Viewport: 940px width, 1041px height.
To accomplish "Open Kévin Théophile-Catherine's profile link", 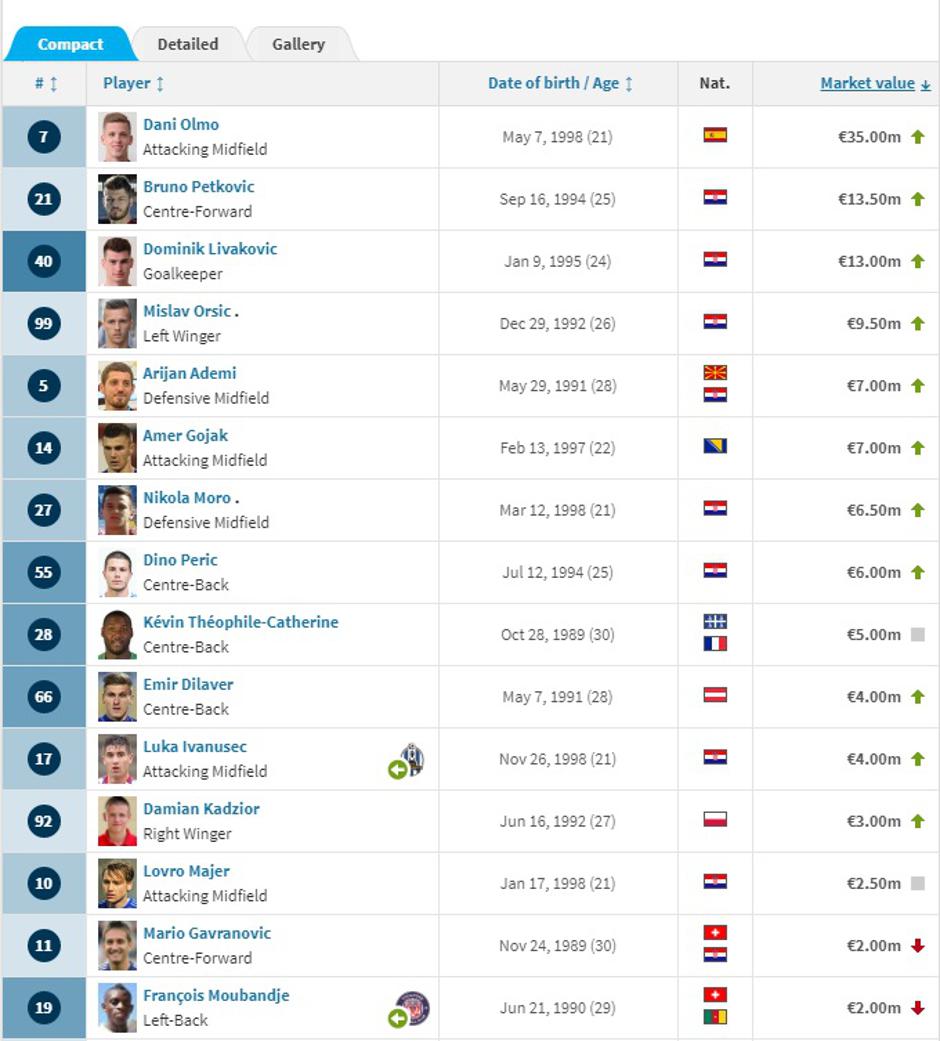I will [240, 622].
